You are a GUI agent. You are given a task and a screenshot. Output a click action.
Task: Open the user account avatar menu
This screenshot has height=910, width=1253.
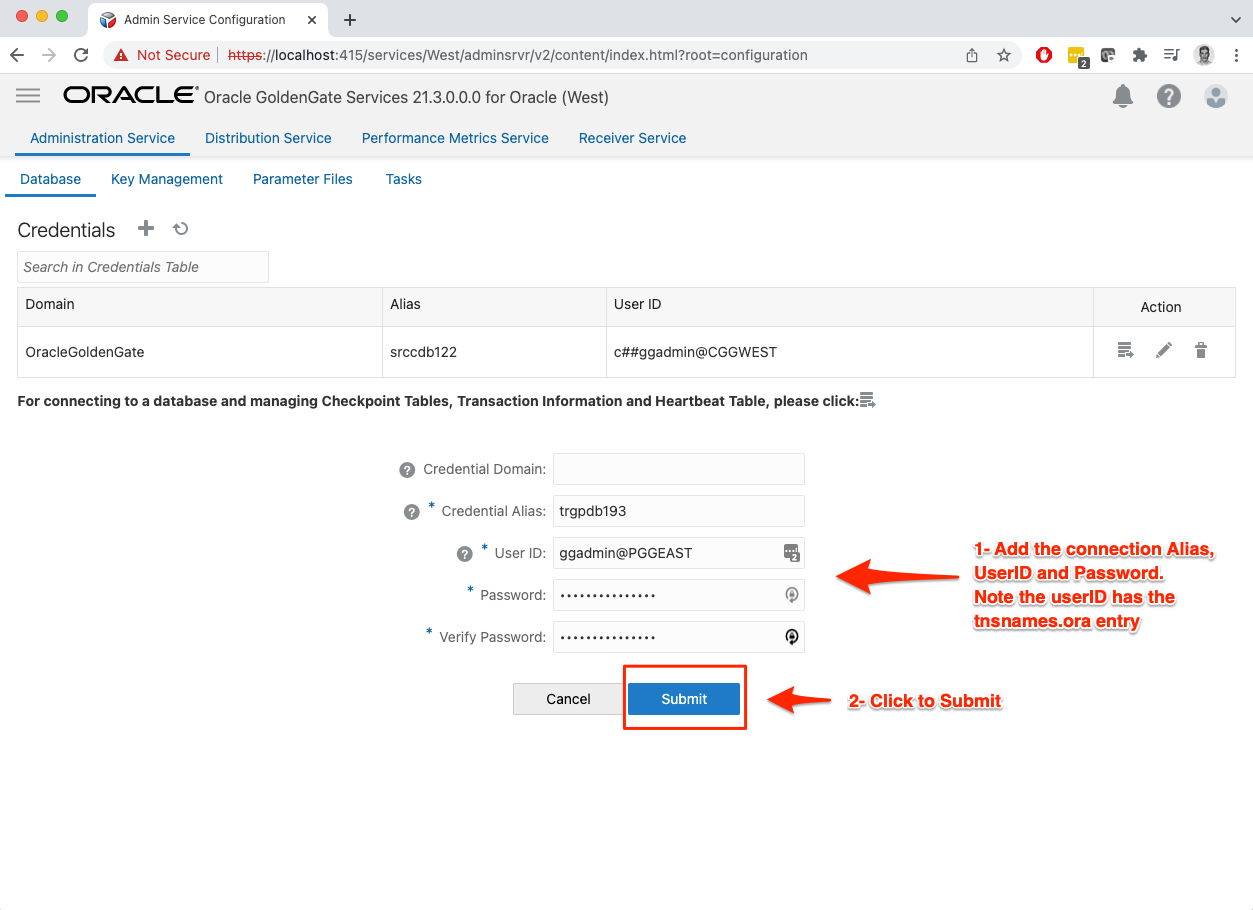click(x=1215, y=96)
